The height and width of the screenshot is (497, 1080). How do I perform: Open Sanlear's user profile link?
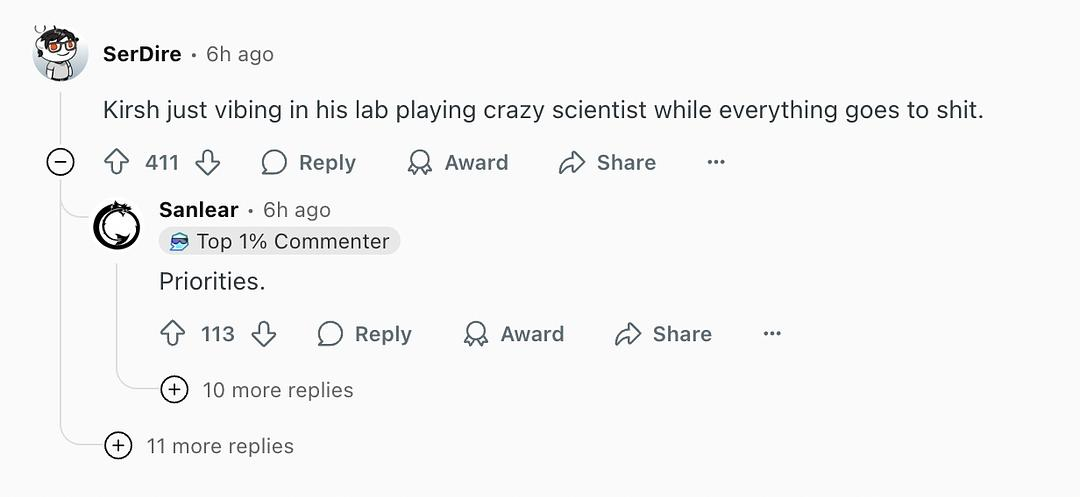(198, 210)
